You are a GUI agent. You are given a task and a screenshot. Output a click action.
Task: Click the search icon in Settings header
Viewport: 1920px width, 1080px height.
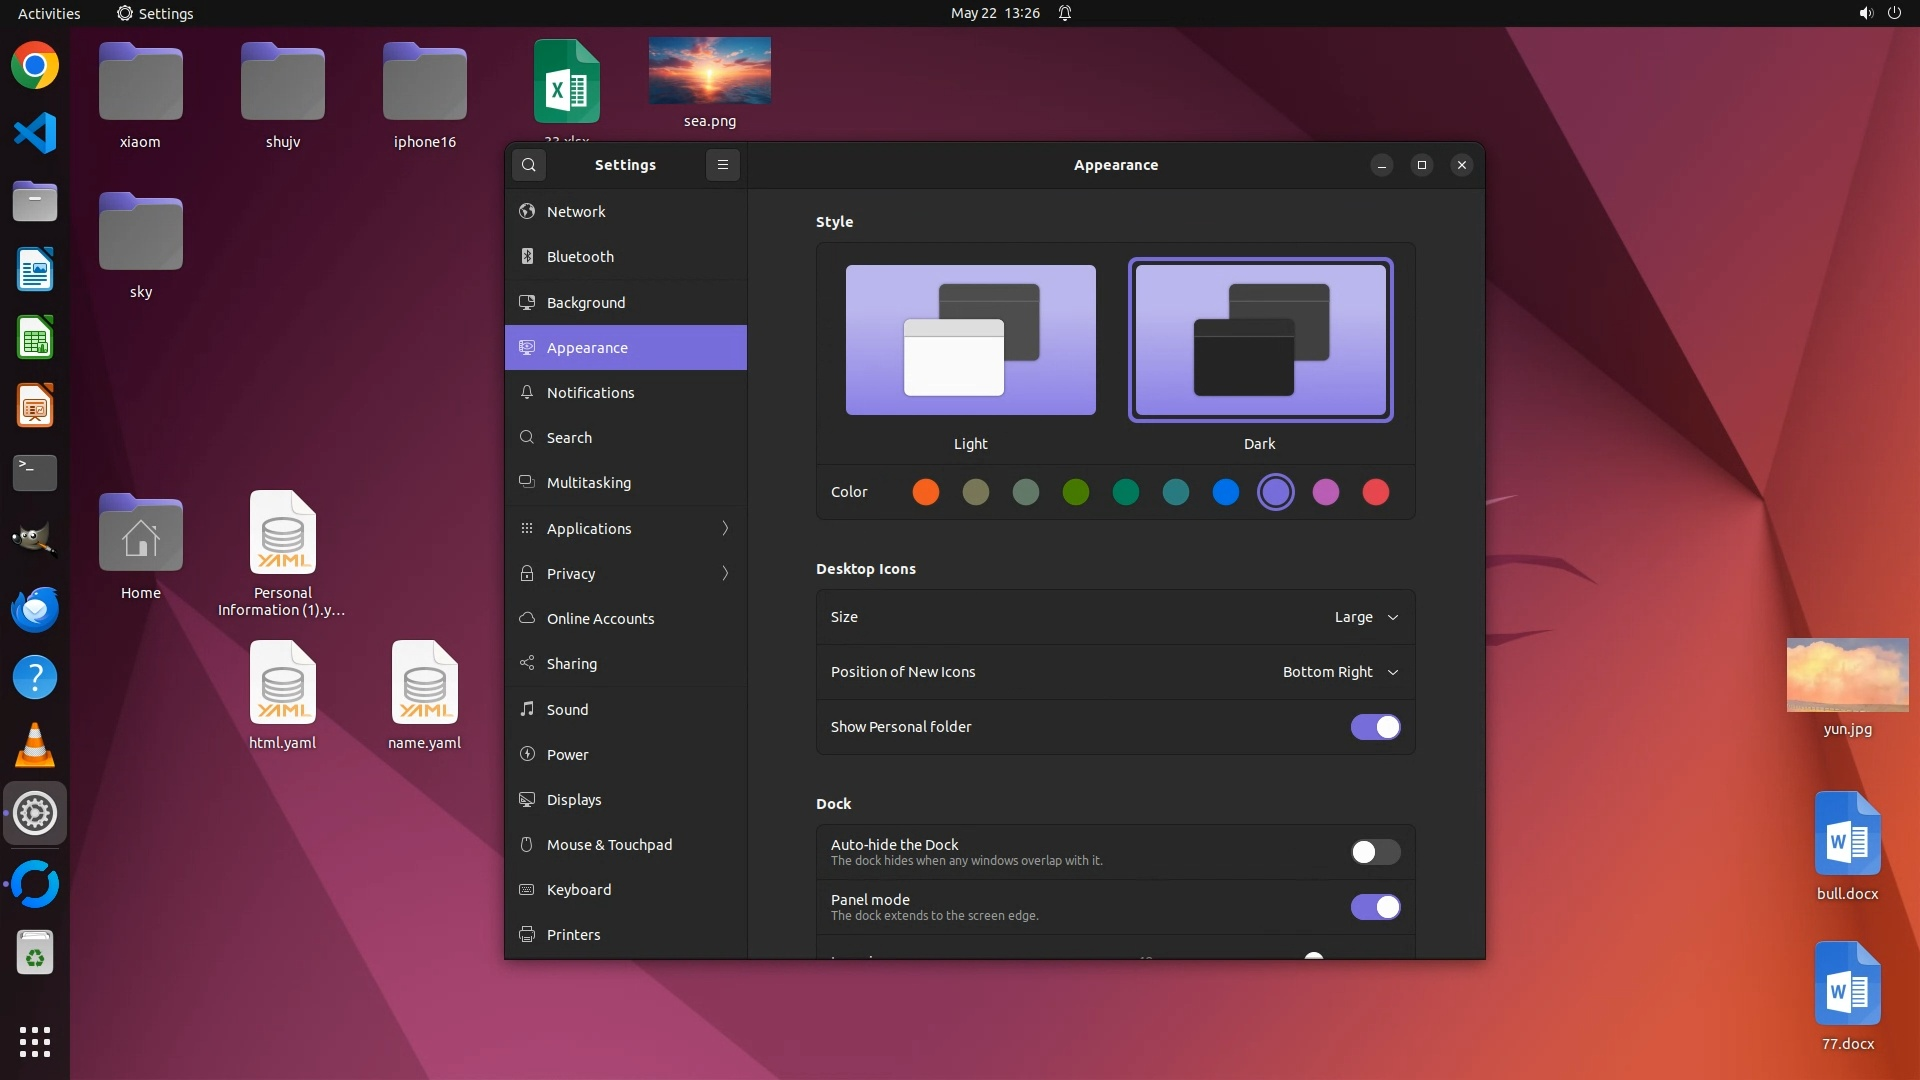(529, 165)
